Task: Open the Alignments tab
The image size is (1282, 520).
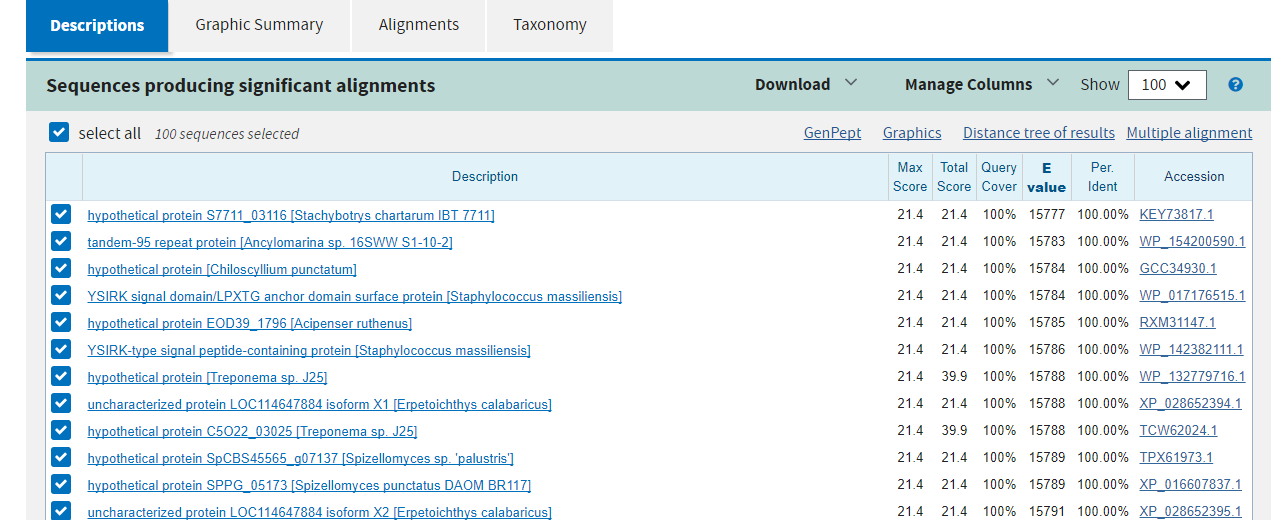Action: 419,25
